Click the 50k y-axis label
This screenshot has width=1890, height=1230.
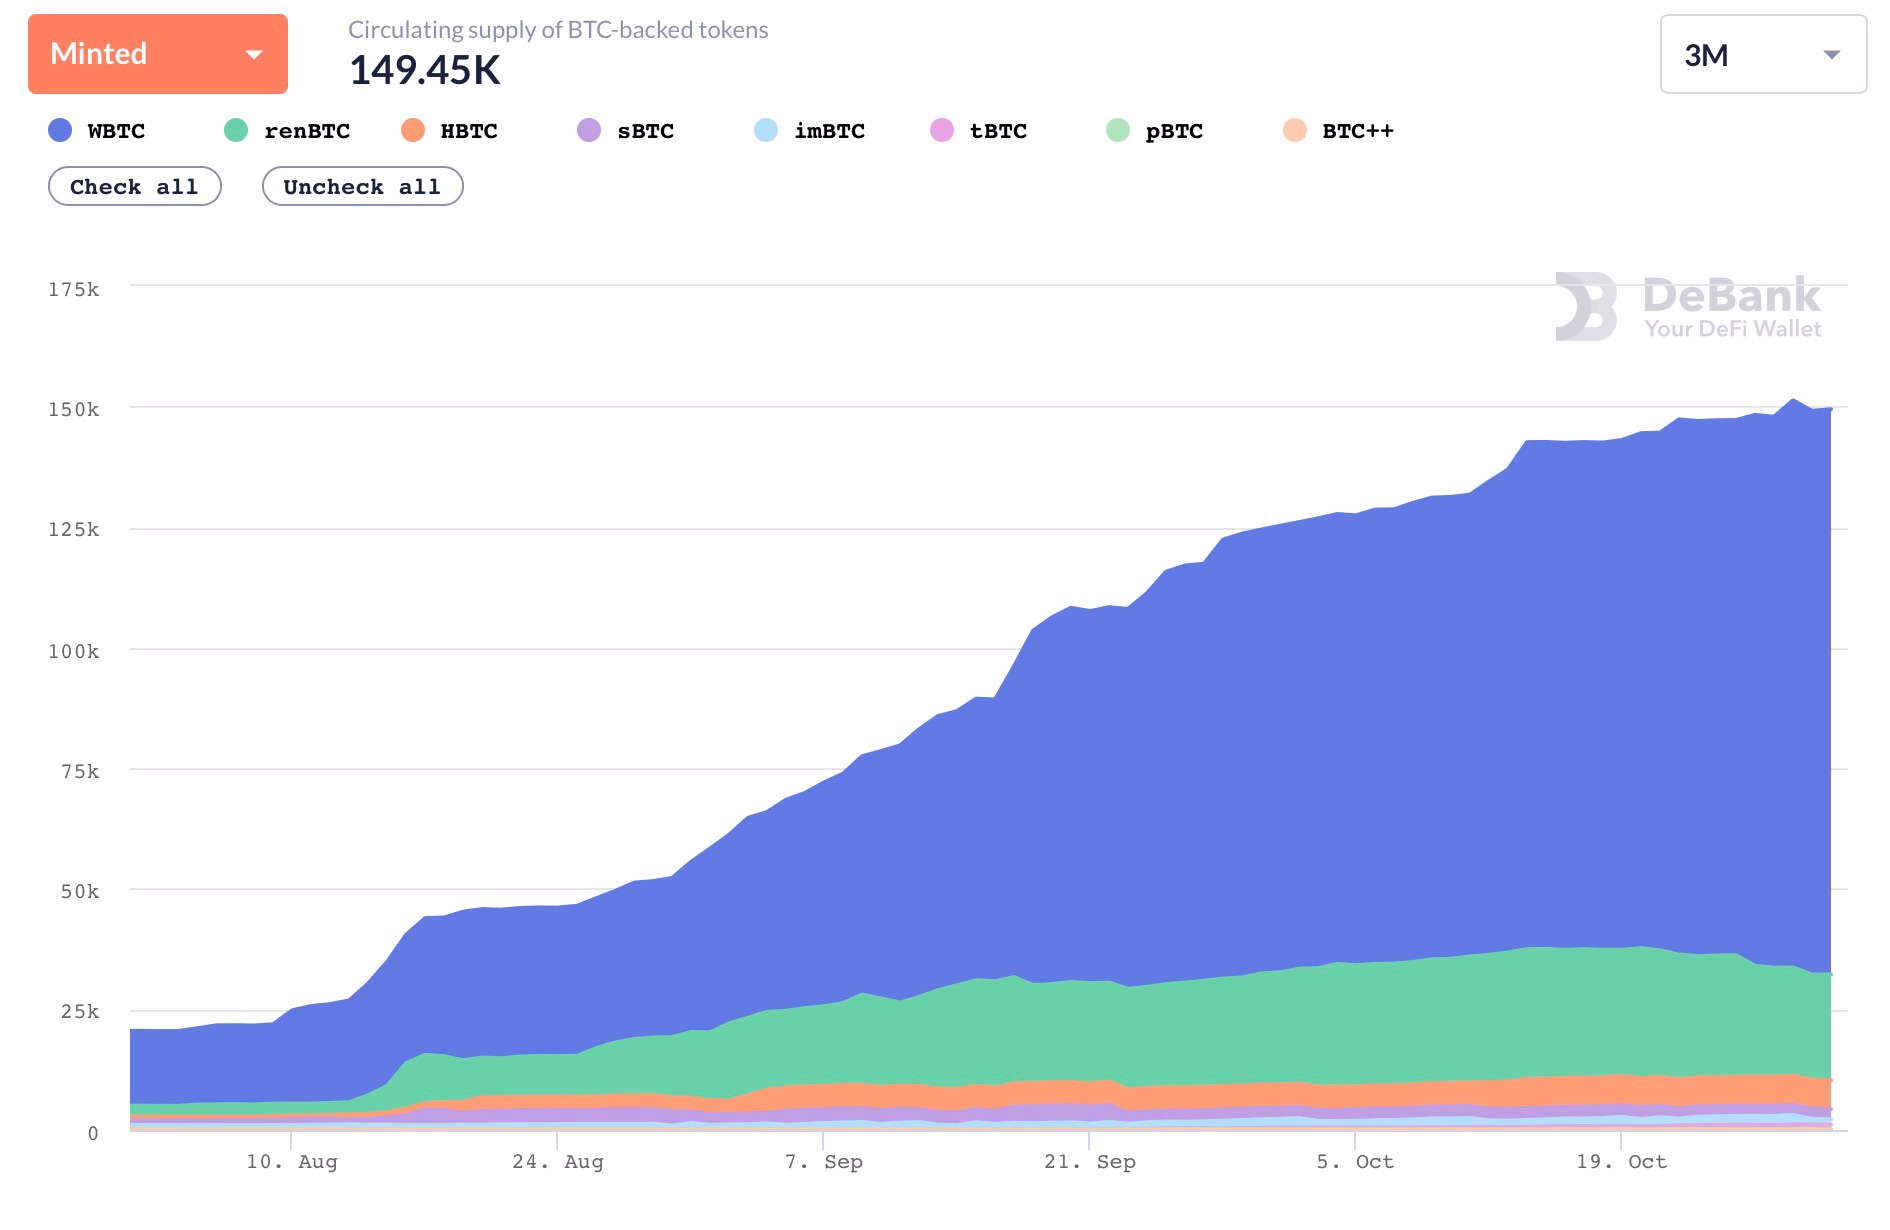click(x=80, y=891)
